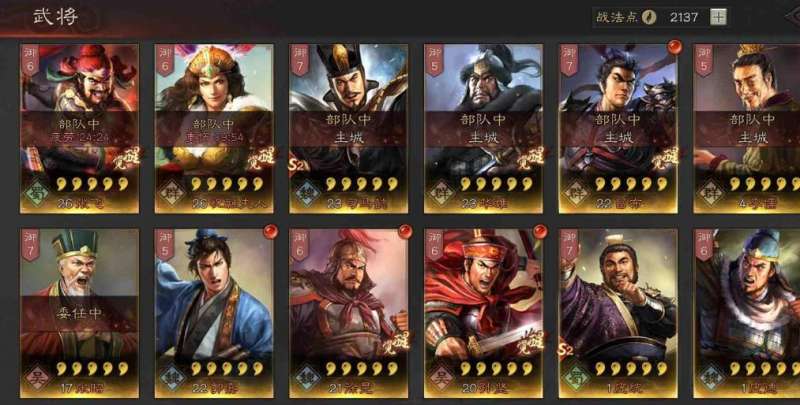800x405 pixels.
Task: Click the 部队中 主城 label on Hua Xiong
Action: click(x=484, y=129)
